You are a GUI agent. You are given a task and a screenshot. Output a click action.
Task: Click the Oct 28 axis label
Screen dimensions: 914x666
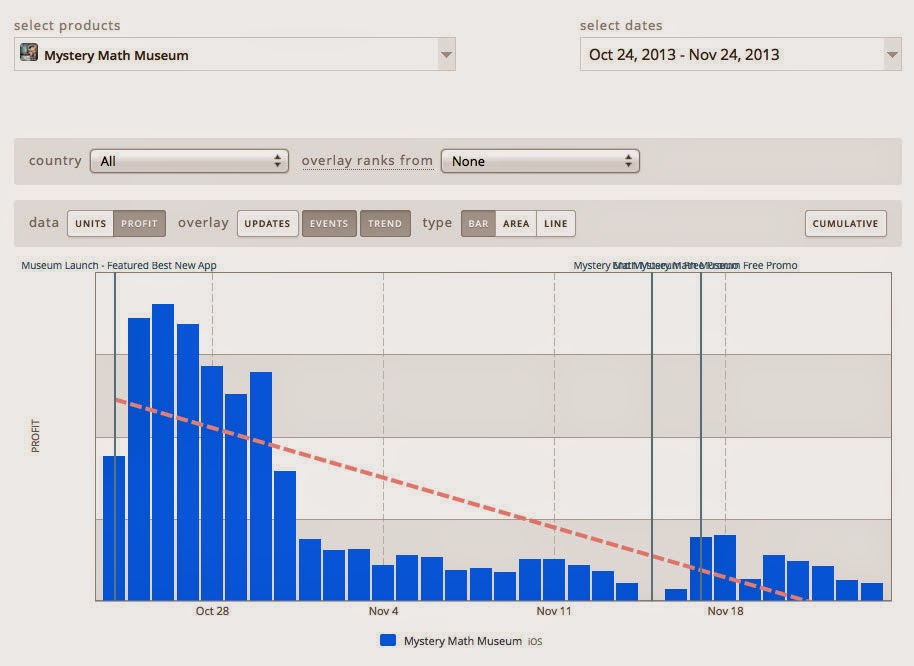[212, 611]
